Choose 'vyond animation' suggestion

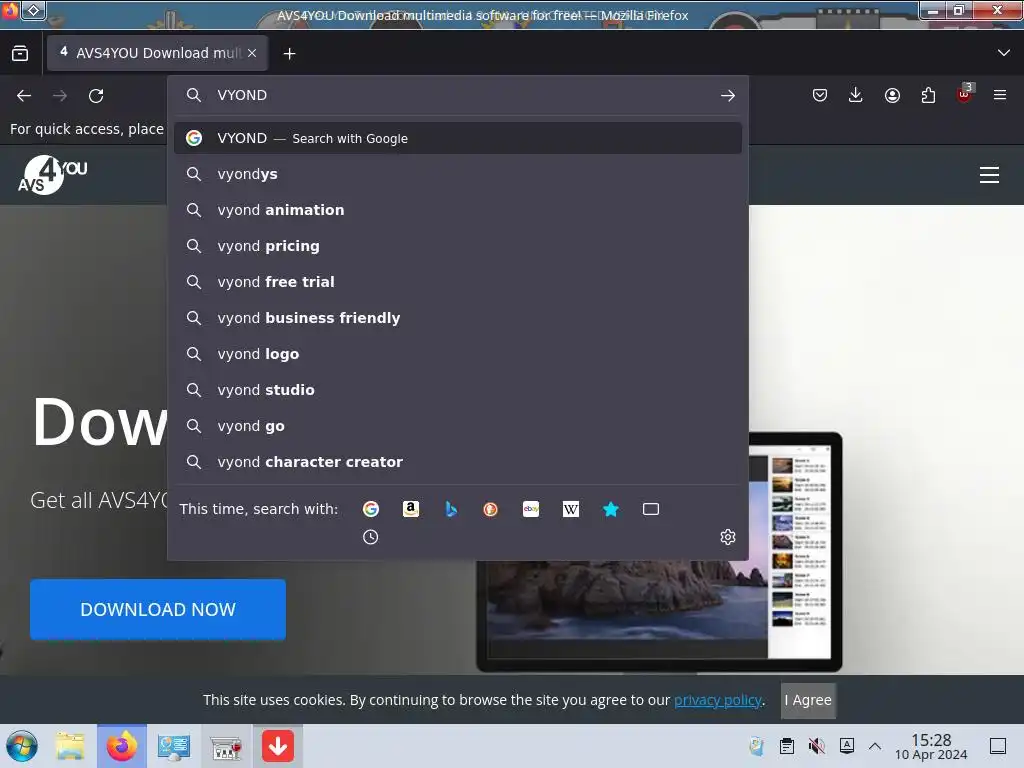(457, 210)
